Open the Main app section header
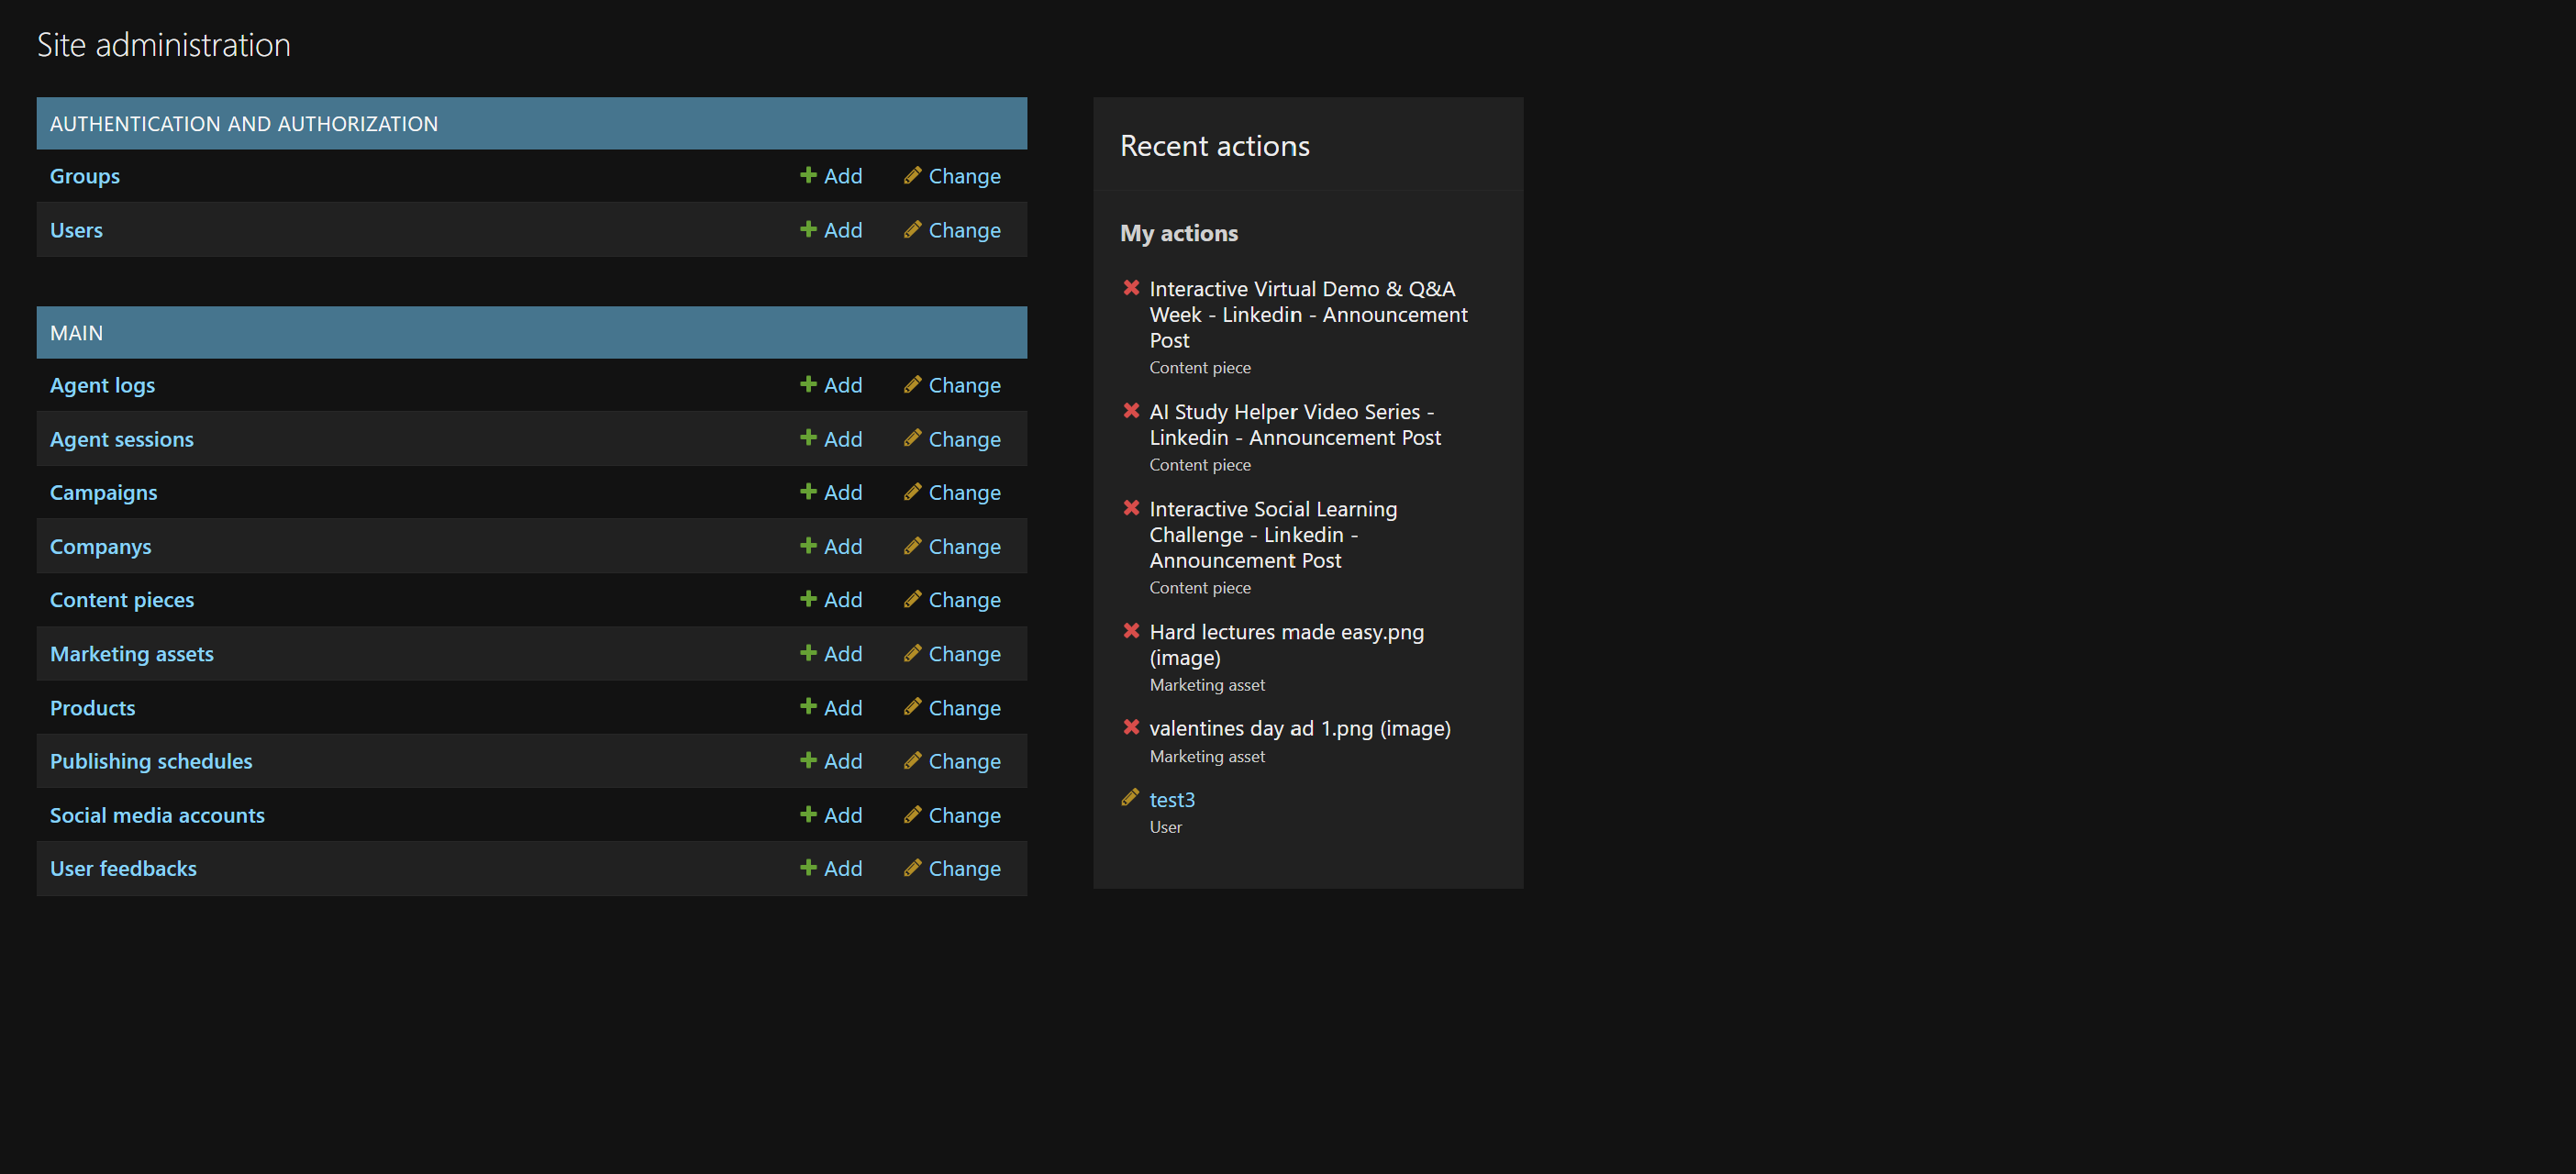The image size is (2576, 1174). tap(76, 332)
